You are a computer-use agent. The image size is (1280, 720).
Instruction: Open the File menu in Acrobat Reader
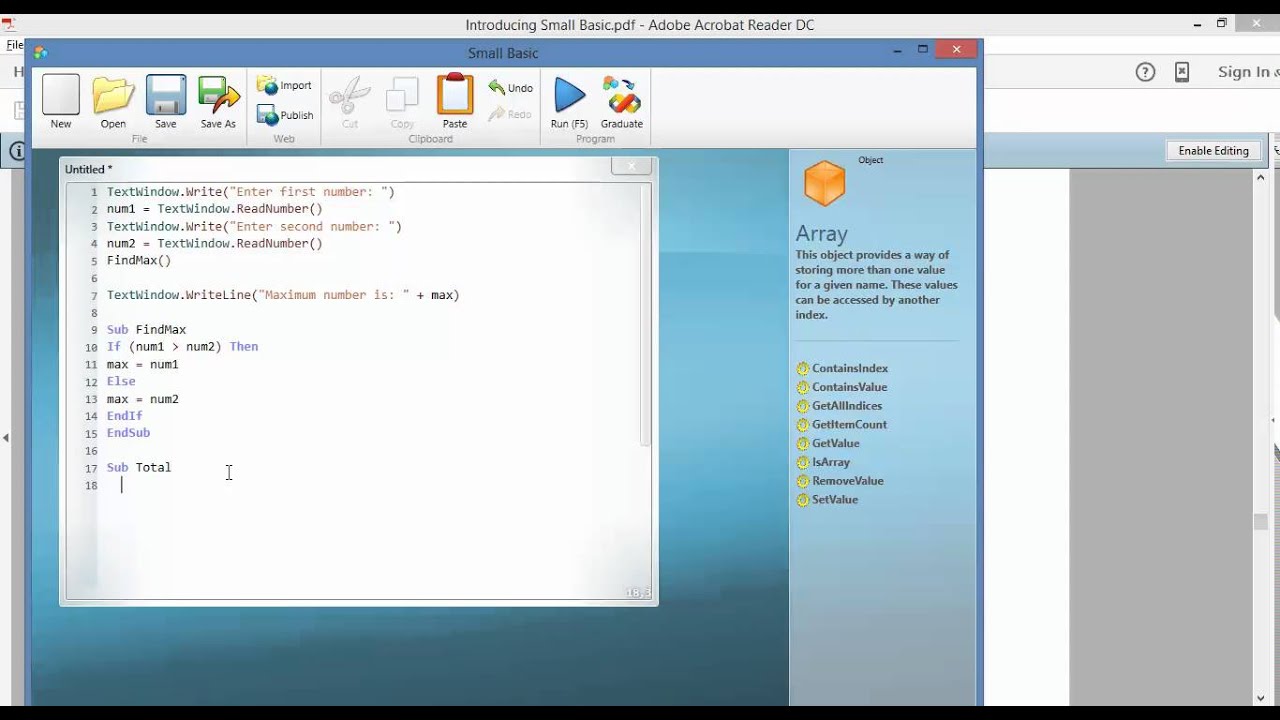tap(14, 45)
